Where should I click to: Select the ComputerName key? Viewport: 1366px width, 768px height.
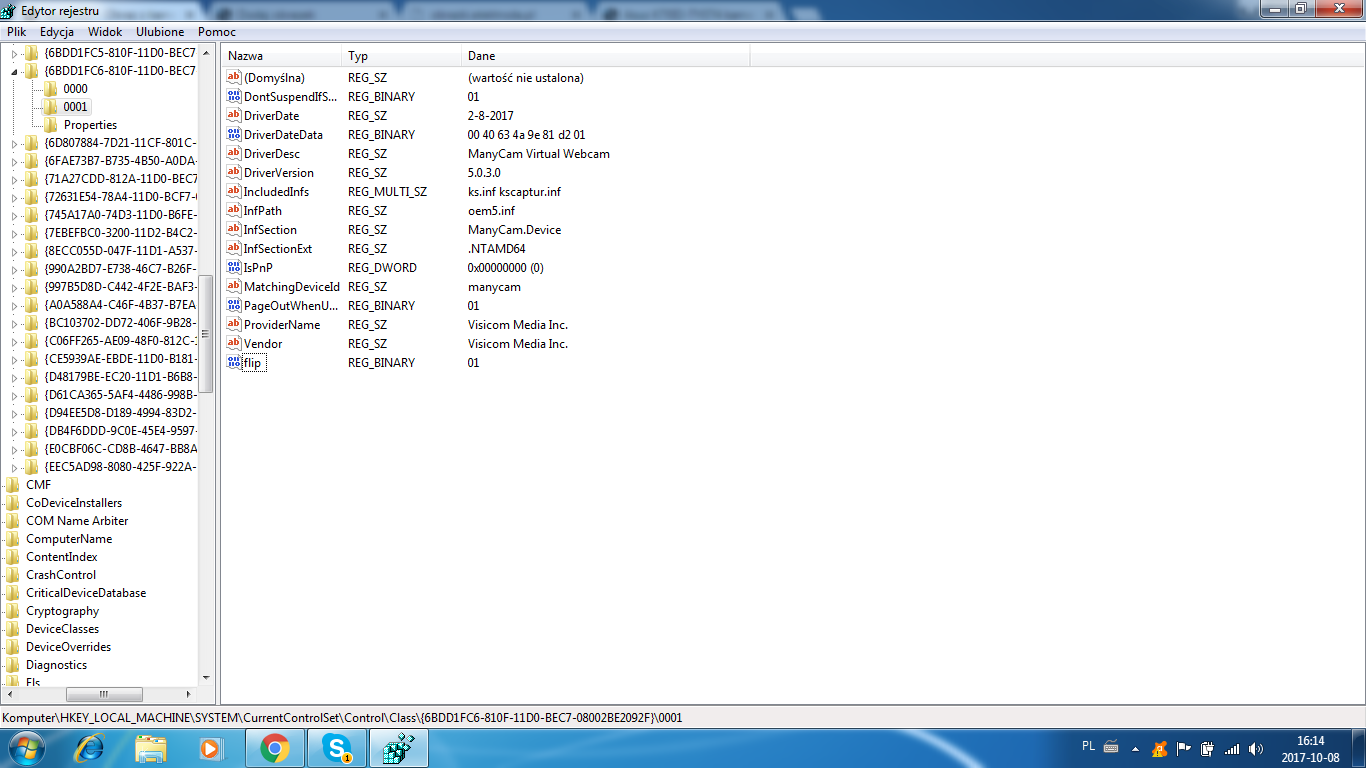[69, 539]
